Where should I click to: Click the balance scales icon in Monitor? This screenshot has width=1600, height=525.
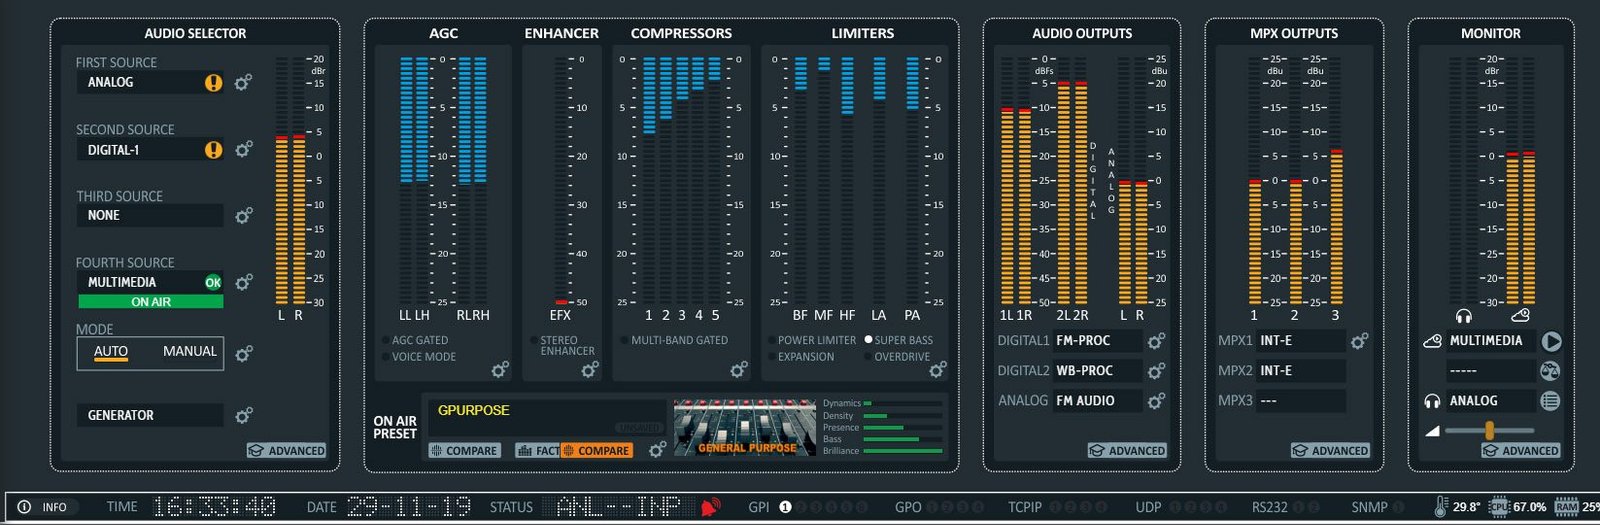click(1551, 371)
